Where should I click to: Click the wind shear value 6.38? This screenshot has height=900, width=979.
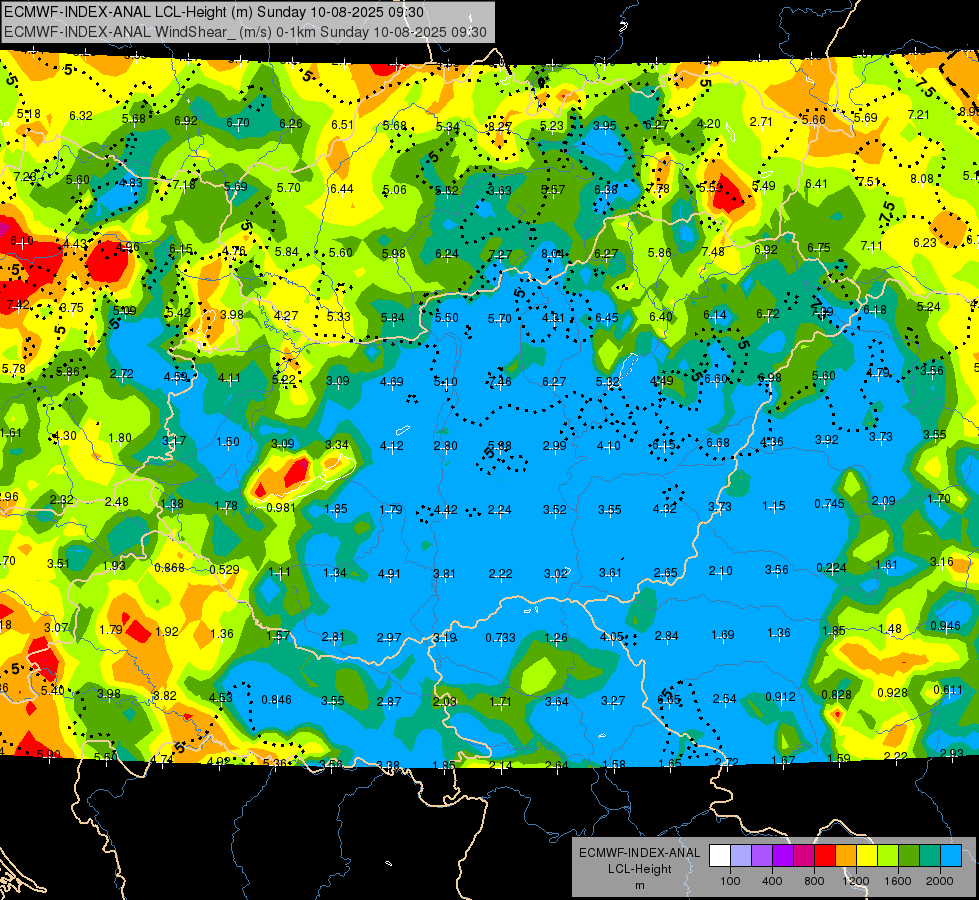tap(606, 189)
